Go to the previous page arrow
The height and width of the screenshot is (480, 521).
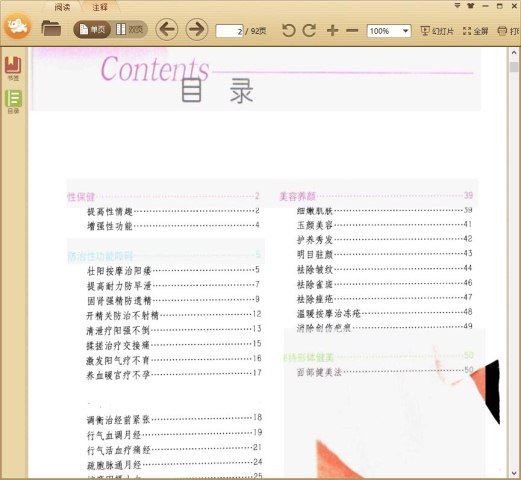[x=167, y=29]
